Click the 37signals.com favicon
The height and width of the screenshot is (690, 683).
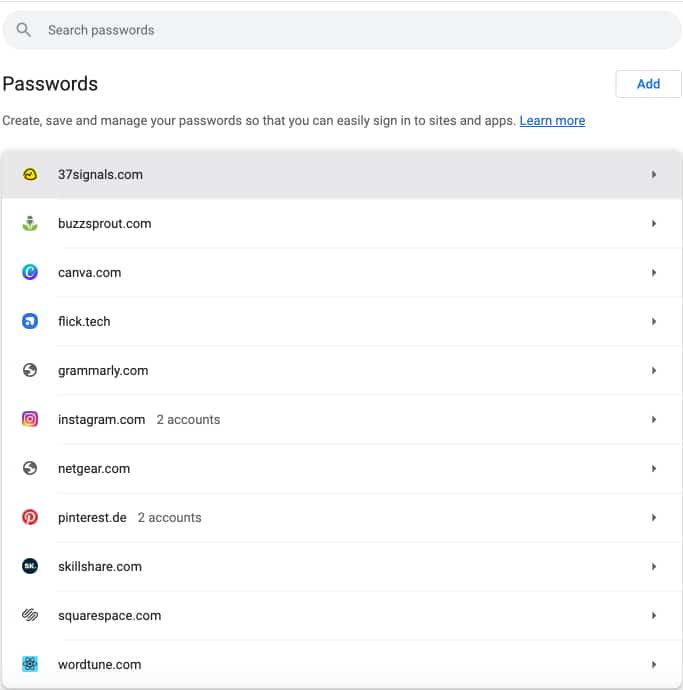click(30, 175)
